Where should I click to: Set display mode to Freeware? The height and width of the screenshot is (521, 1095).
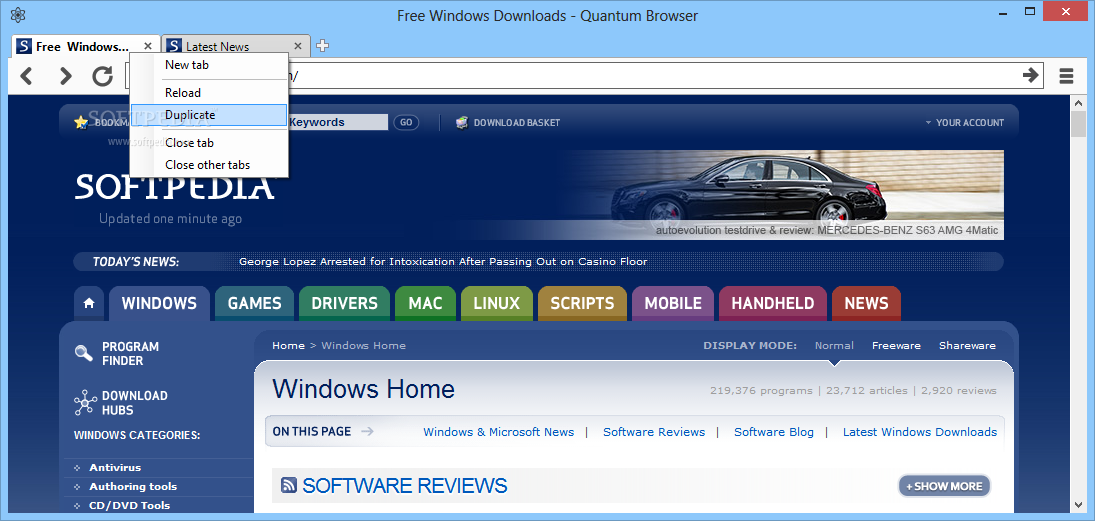[x=896, y=346]
